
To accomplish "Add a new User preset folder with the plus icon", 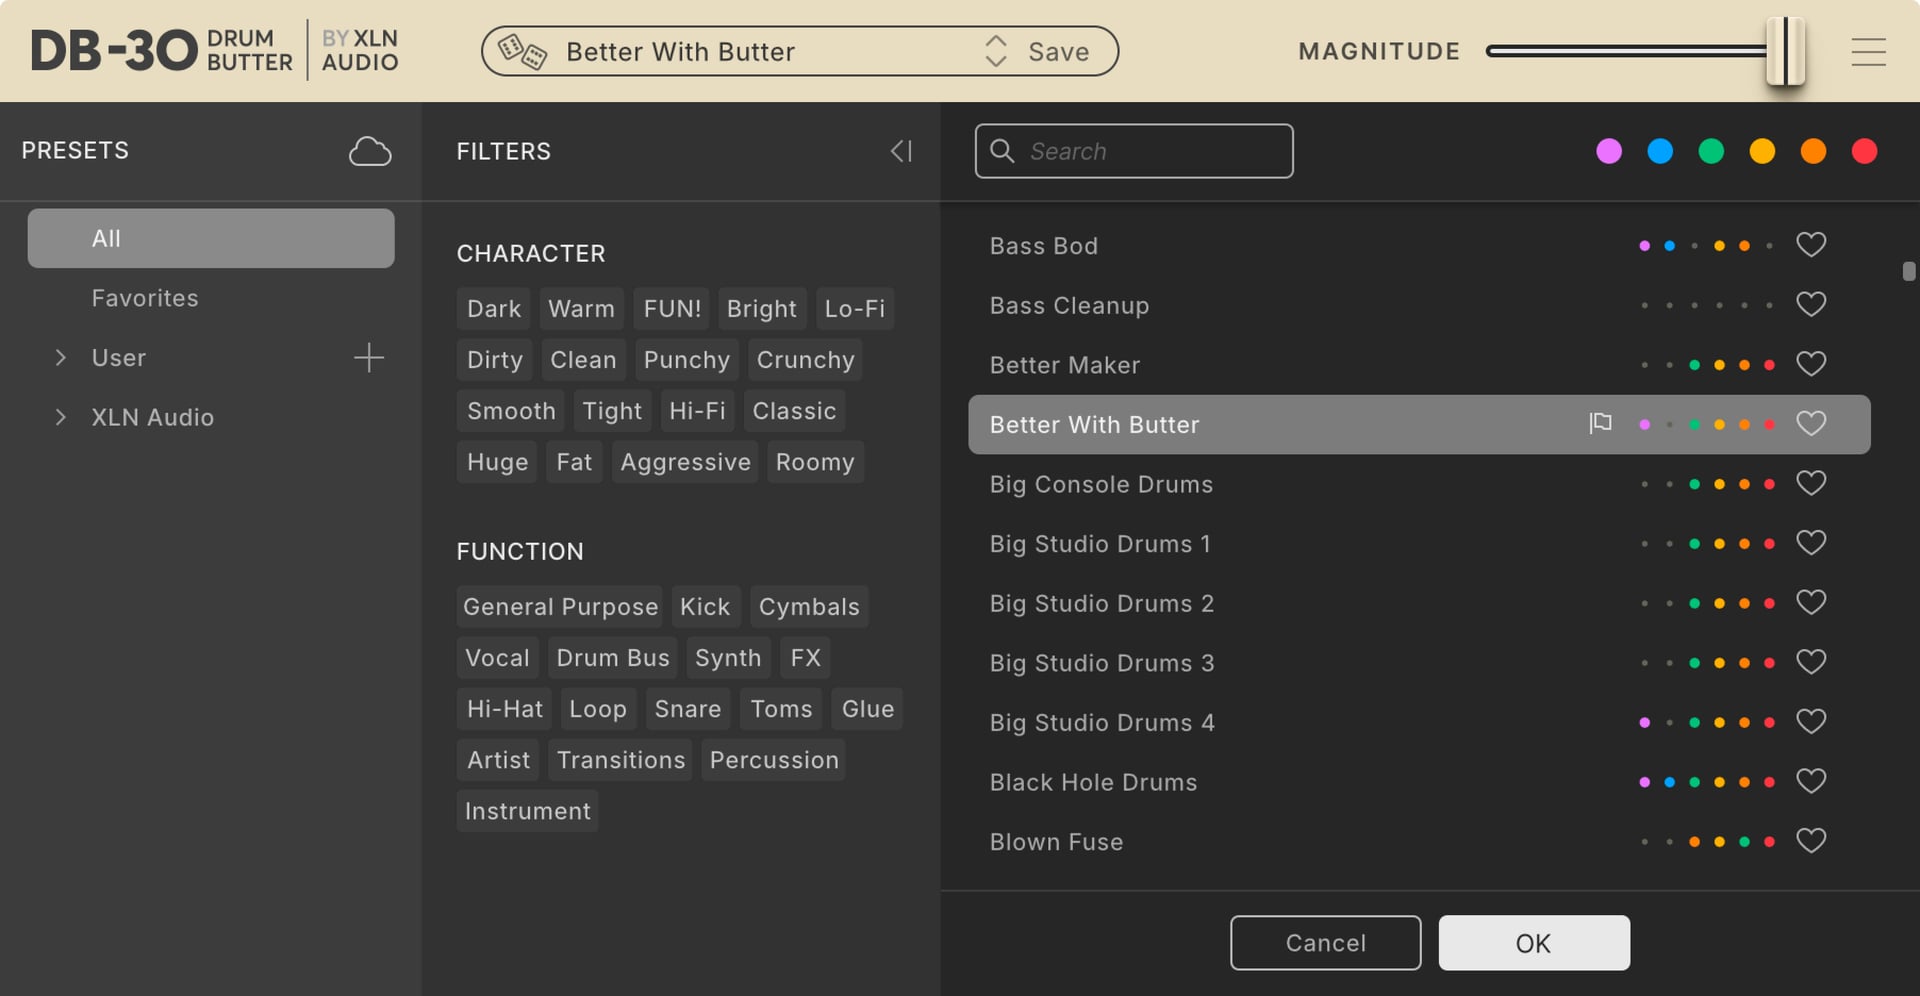I will coord(369,357).
